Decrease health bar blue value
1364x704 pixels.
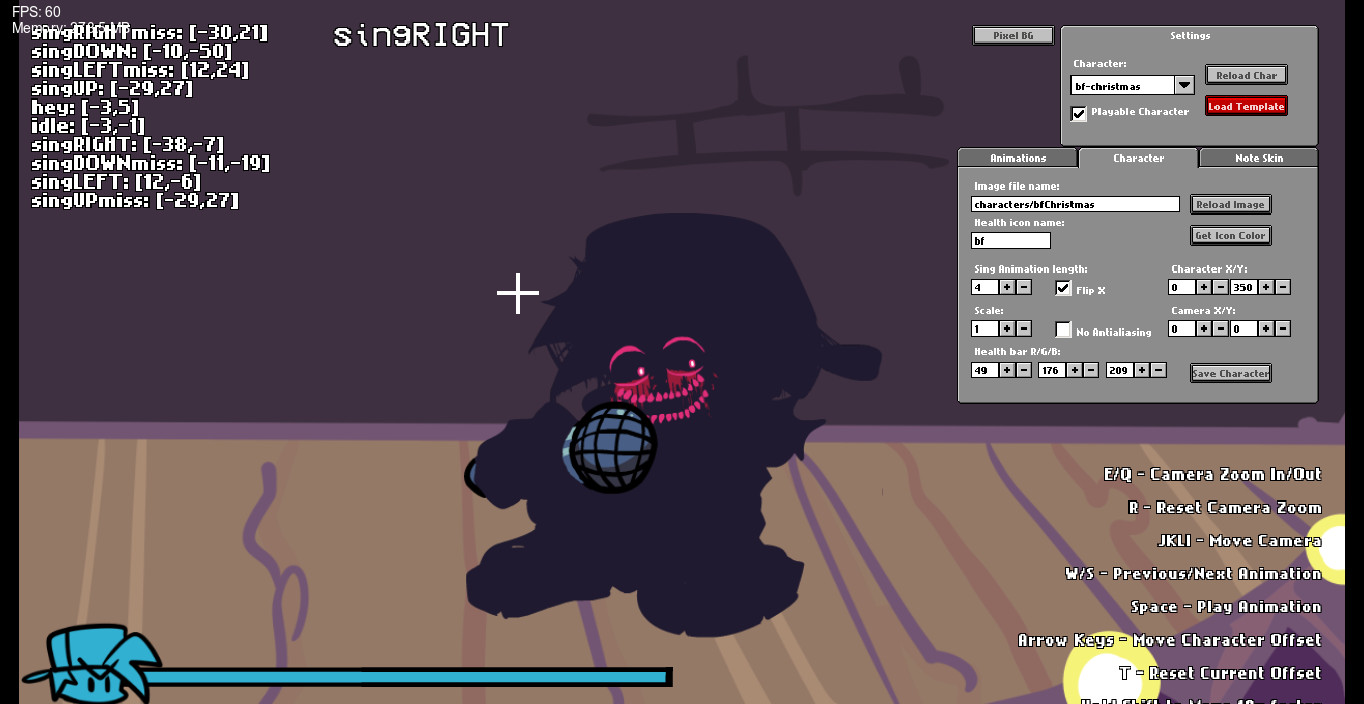pos(1159,371)
